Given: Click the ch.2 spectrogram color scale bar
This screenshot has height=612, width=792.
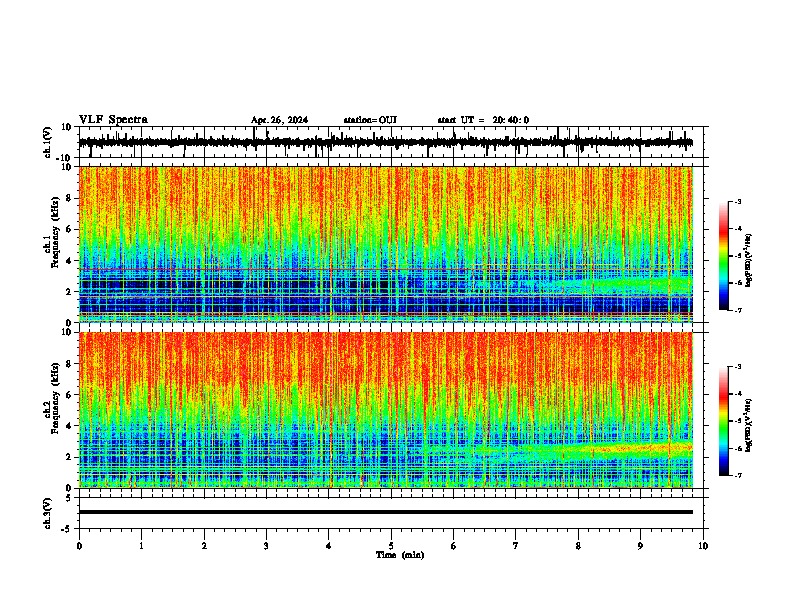Looking at the screenshot, I should point(724,421).
